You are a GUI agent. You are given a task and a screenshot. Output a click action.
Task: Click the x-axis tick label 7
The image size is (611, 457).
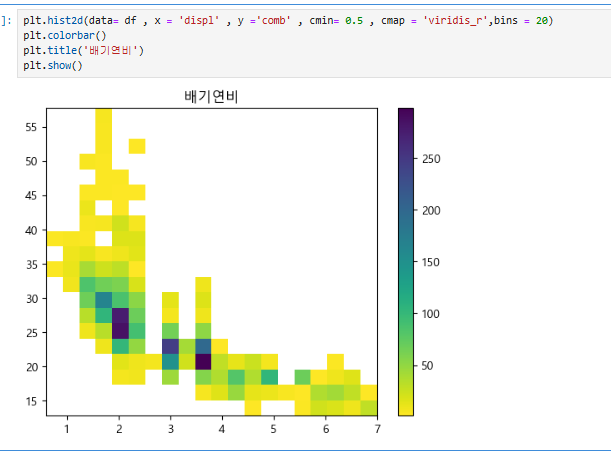pos(377,429)
